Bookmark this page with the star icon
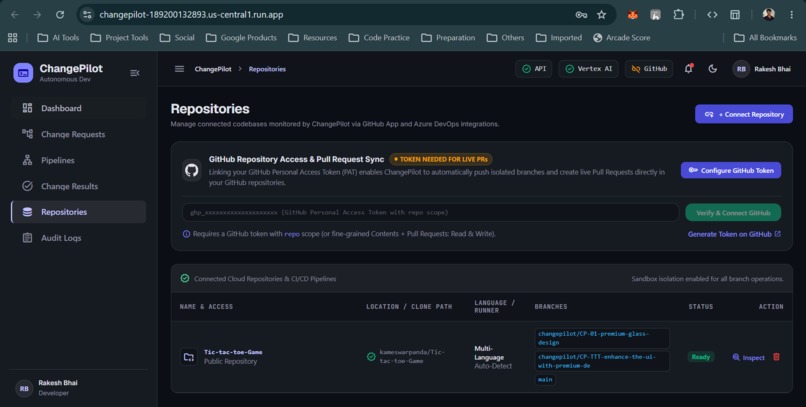 coord(601,15)
